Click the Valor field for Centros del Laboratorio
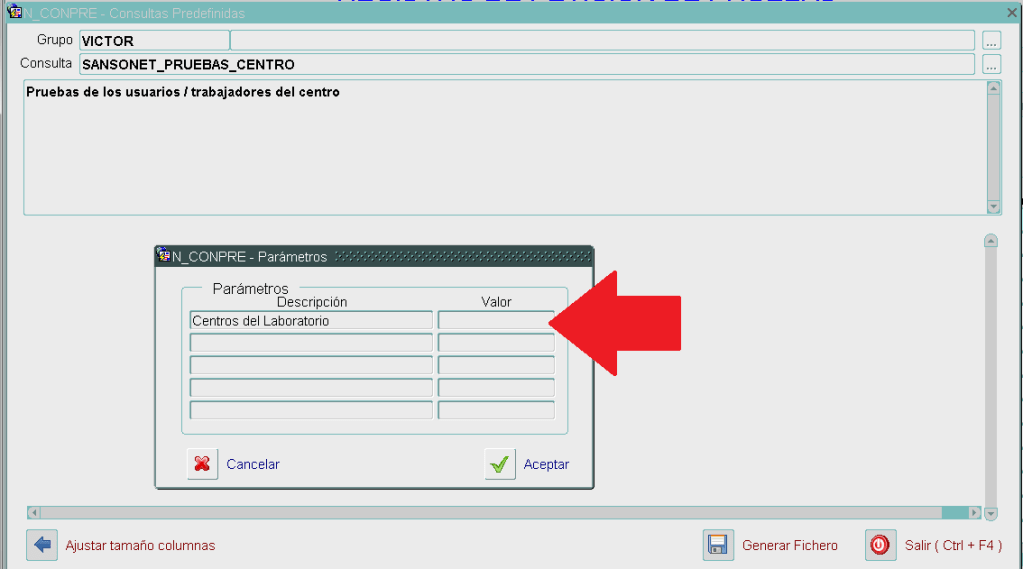 pyautogui.click(x=496, y=321)
